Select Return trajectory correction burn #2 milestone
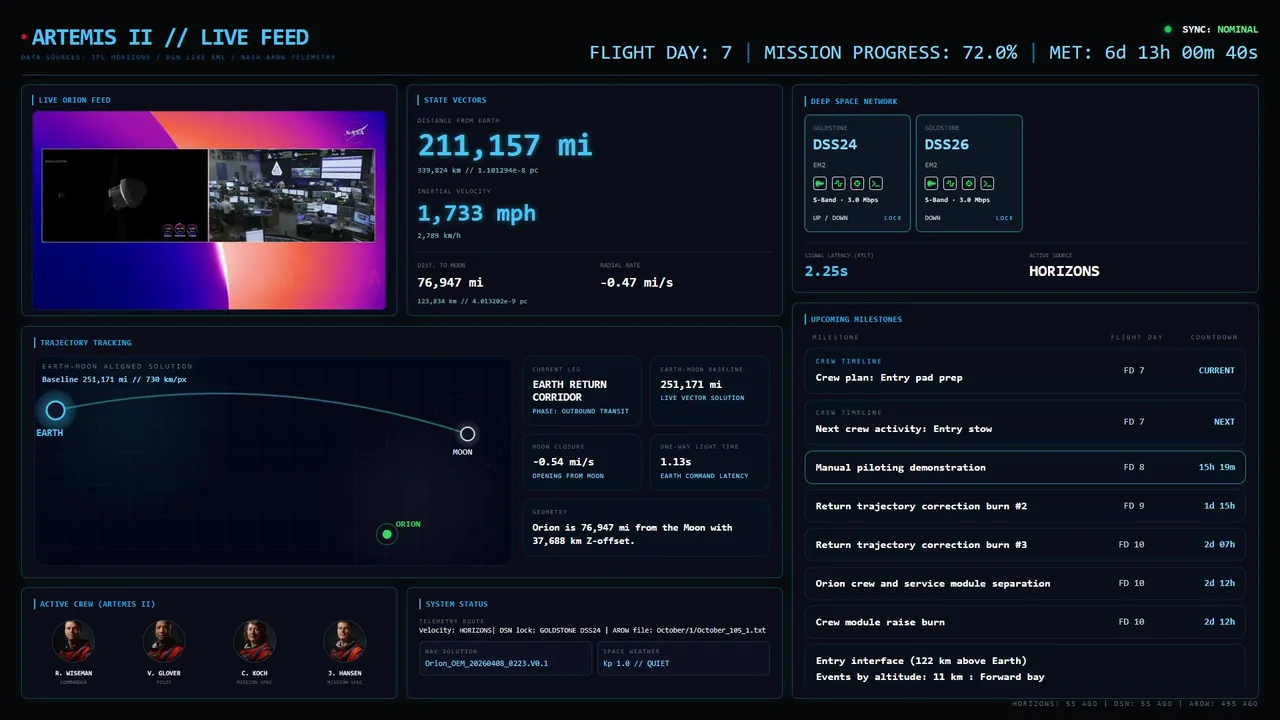This screenshot has width=1280, height=720. click(x=1025, y=506)
